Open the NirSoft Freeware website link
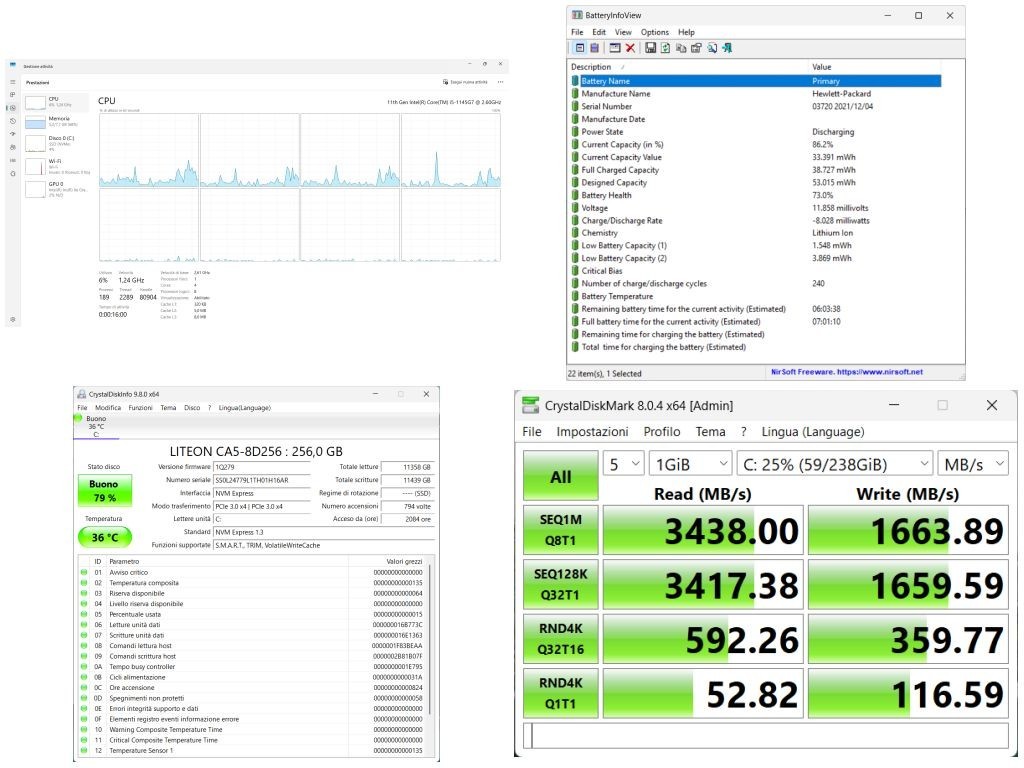 [847, 372]
